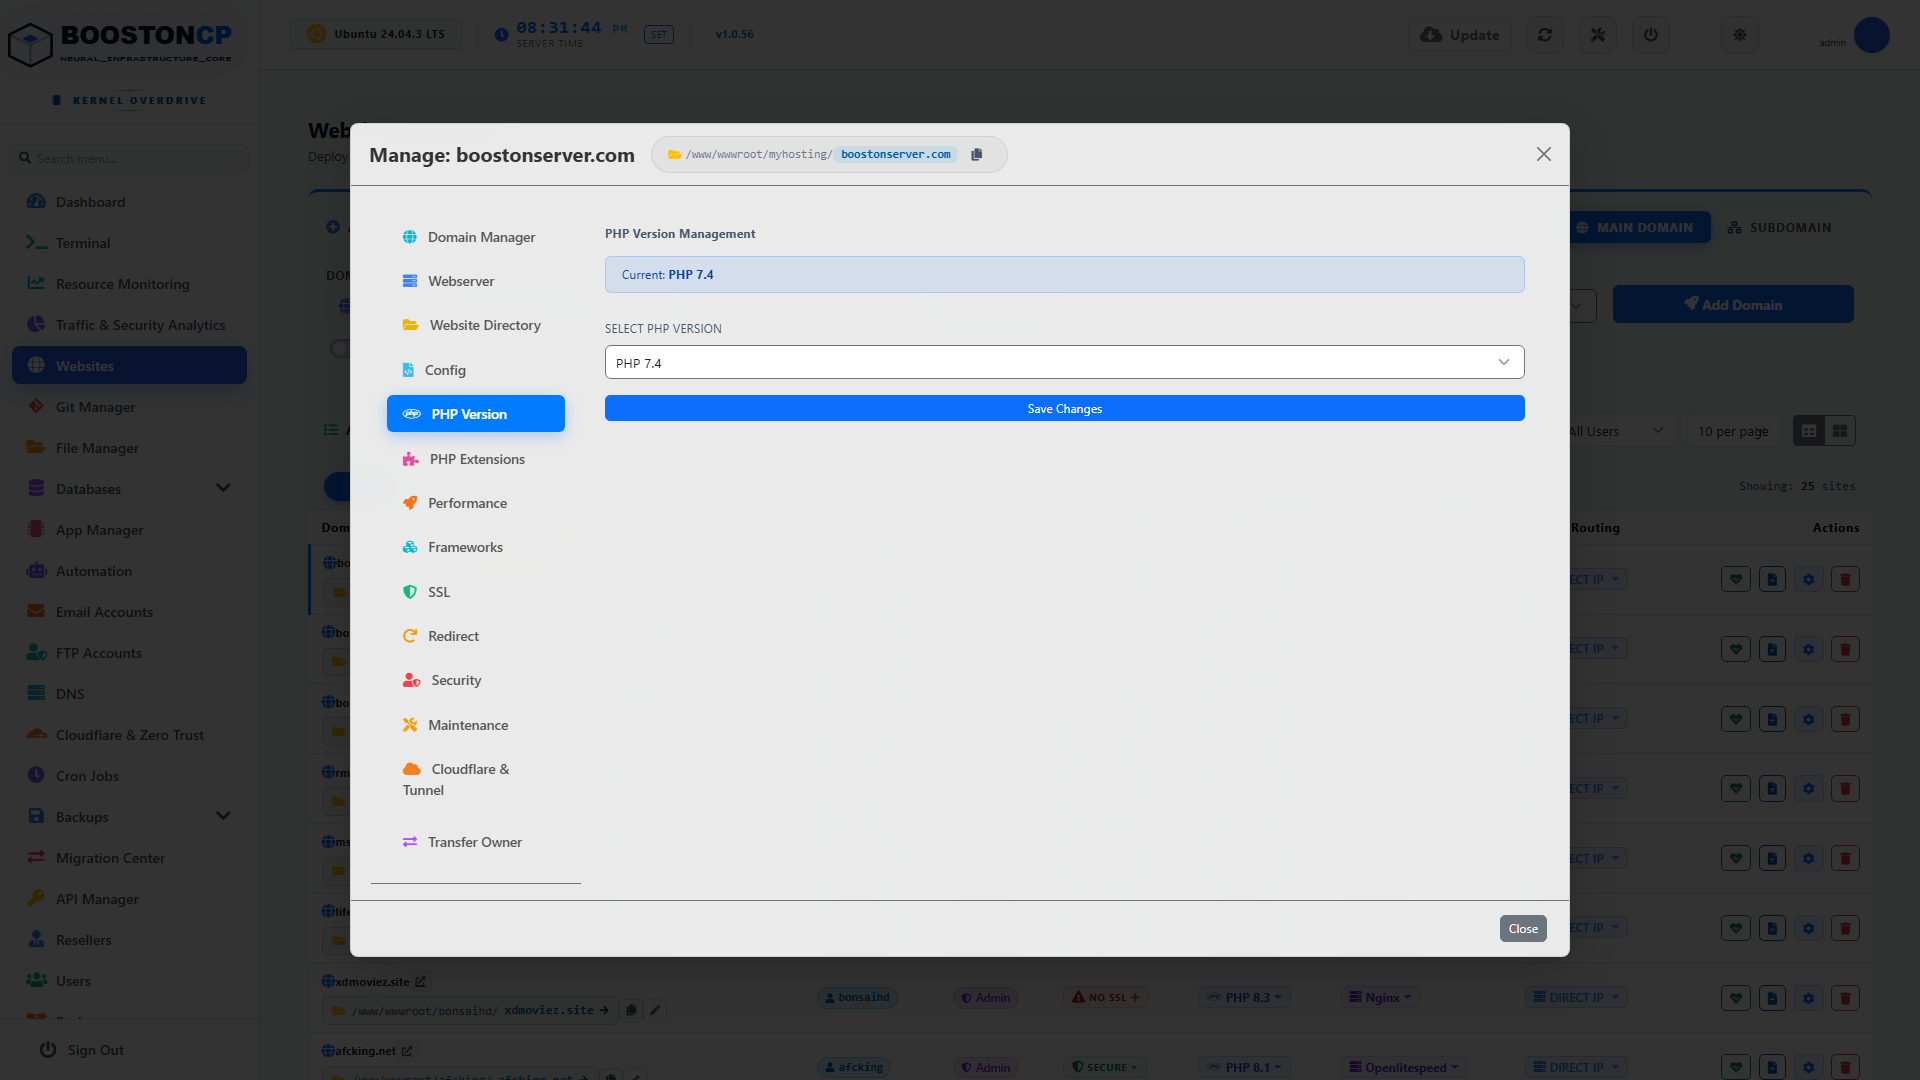Open the All Users filter dropdown
The width and height of the screenshot is (1920, 1080).
[x=1618, y=431]
